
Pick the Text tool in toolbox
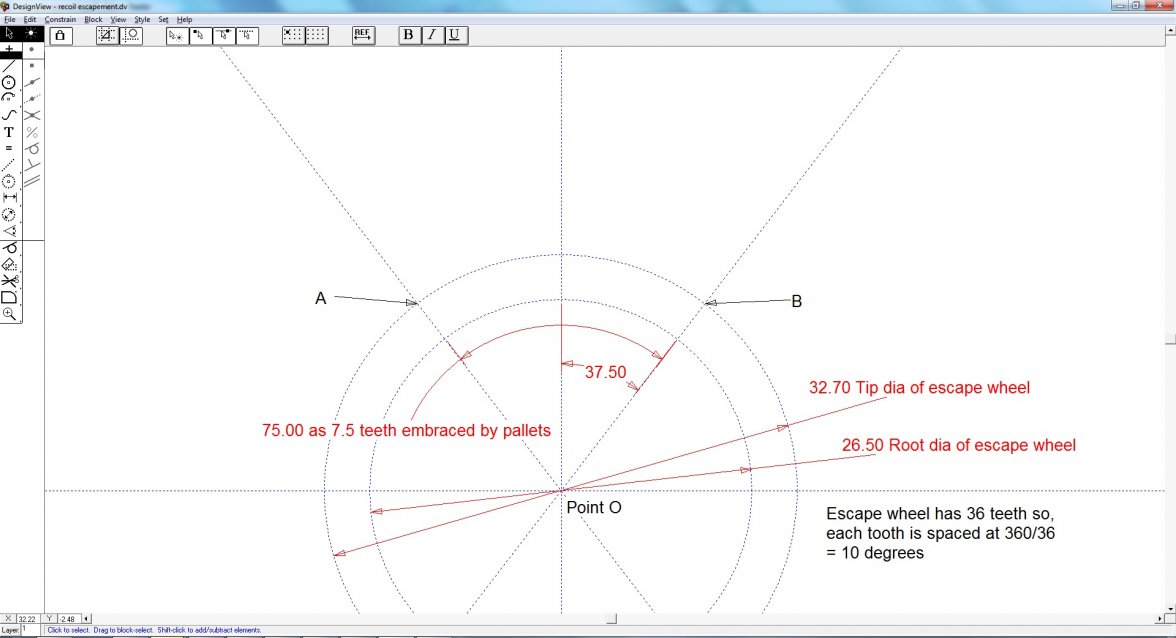(x=9, y=132)
